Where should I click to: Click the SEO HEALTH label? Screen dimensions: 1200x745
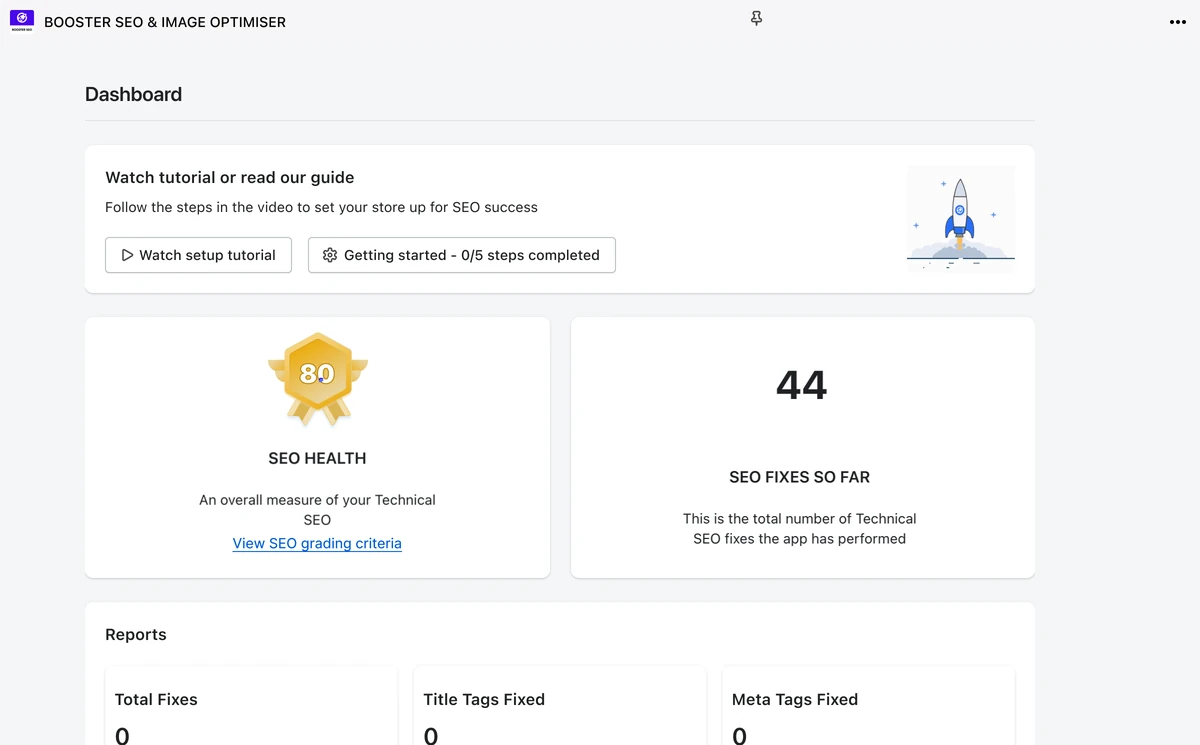(317, 458)
